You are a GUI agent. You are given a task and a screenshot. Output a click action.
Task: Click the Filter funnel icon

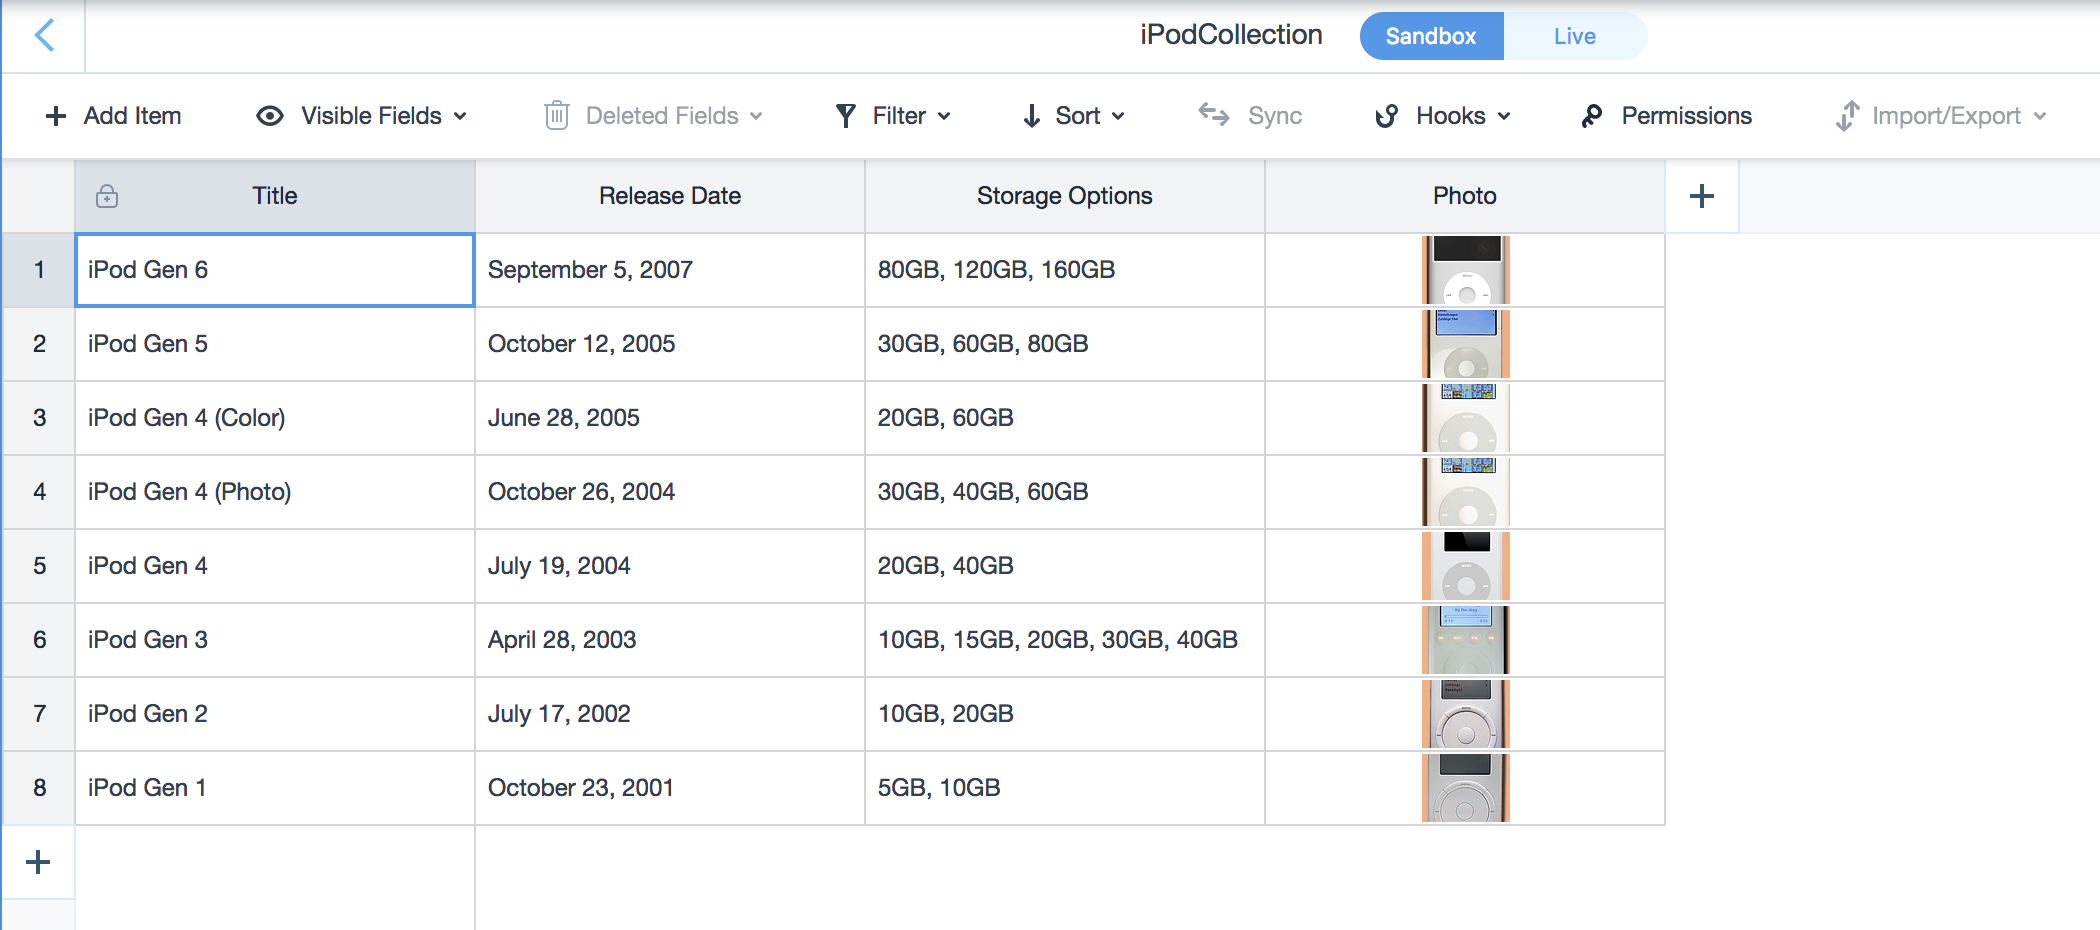pos(846,116)
